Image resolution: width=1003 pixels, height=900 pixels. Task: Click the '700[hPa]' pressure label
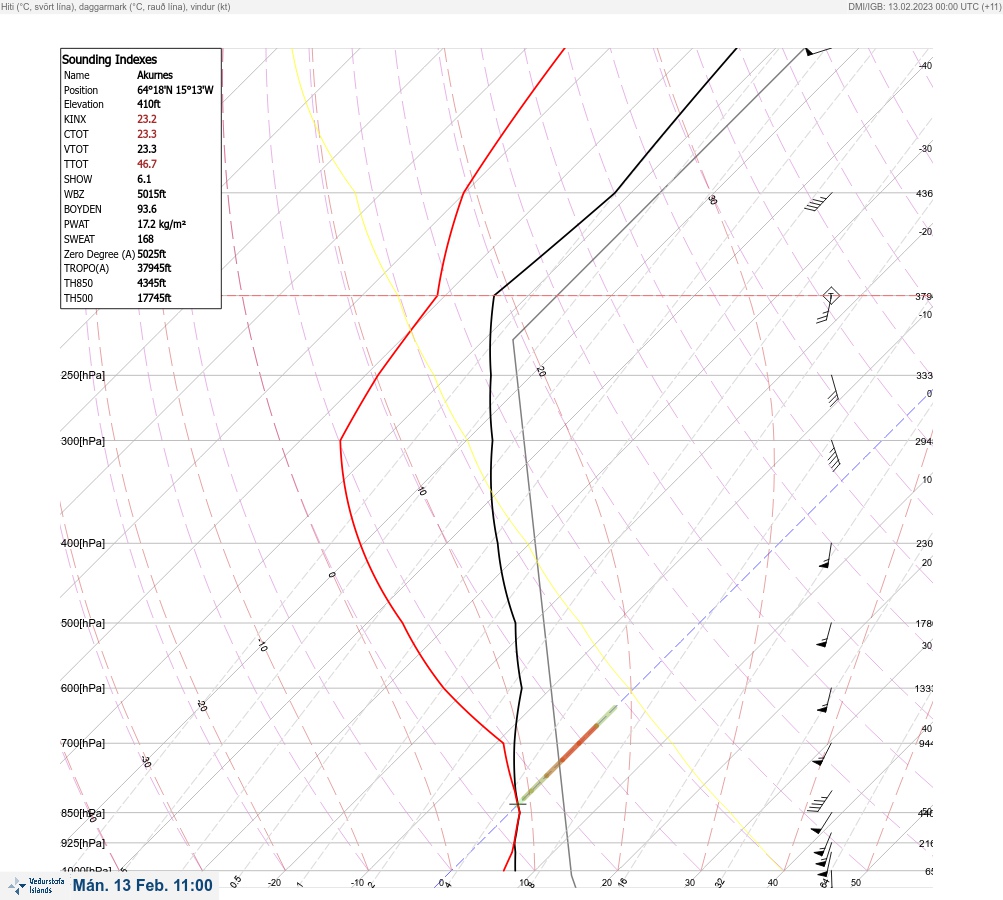coord(83,743)
